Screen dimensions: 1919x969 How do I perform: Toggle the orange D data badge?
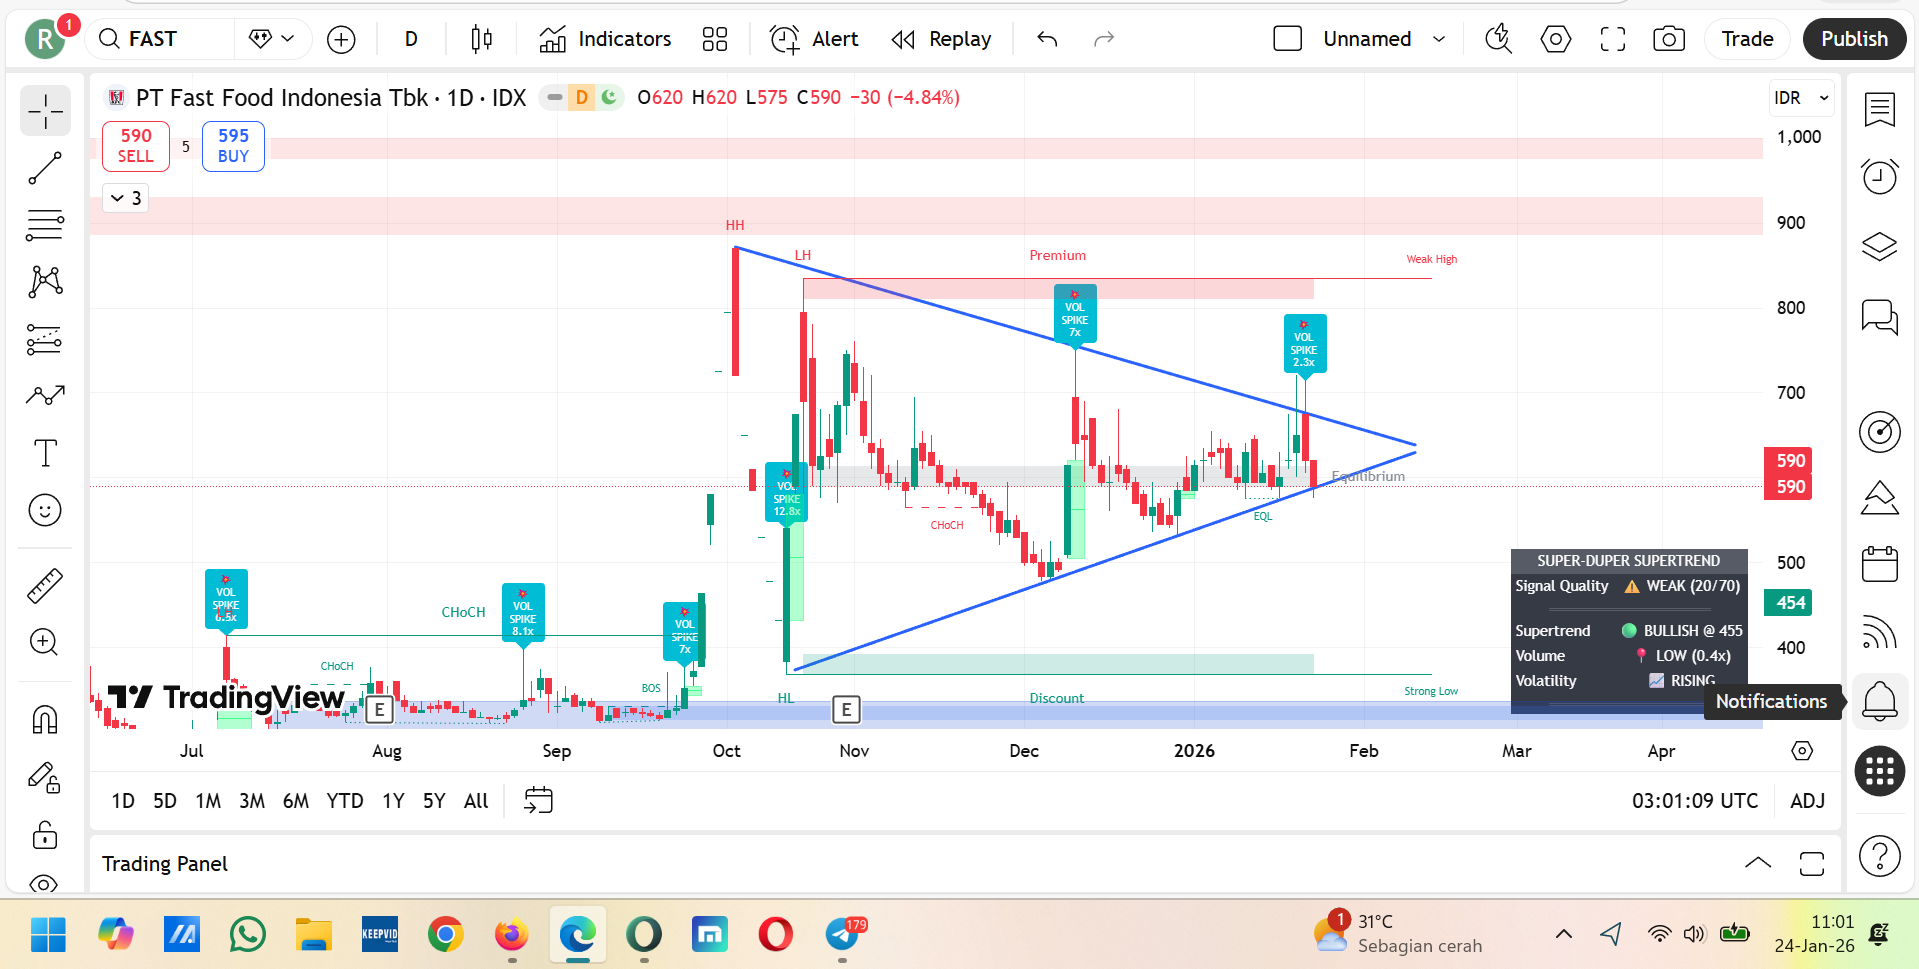click(x=582, y=97)
